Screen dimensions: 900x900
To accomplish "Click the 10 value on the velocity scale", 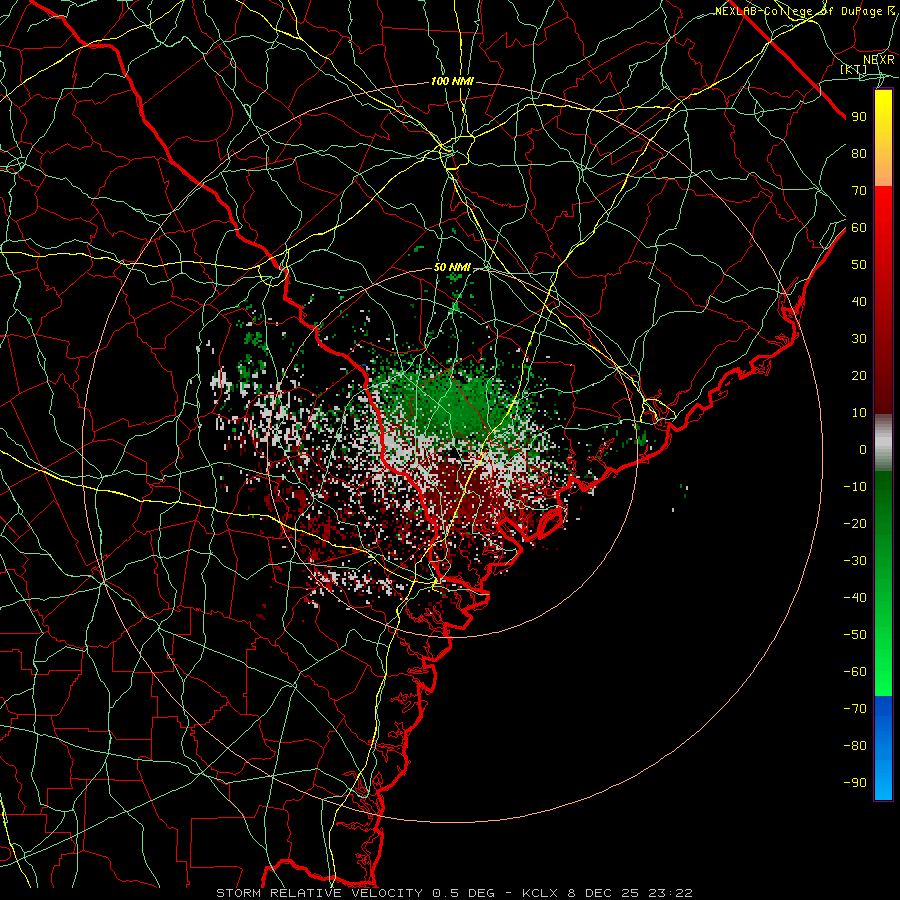I will tap(859, 413).
